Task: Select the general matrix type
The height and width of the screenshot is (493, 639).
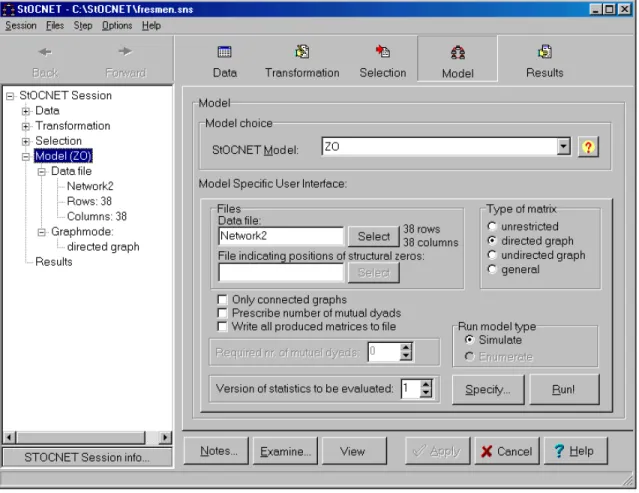Action: pyautogui.click(x=492, y=269)
